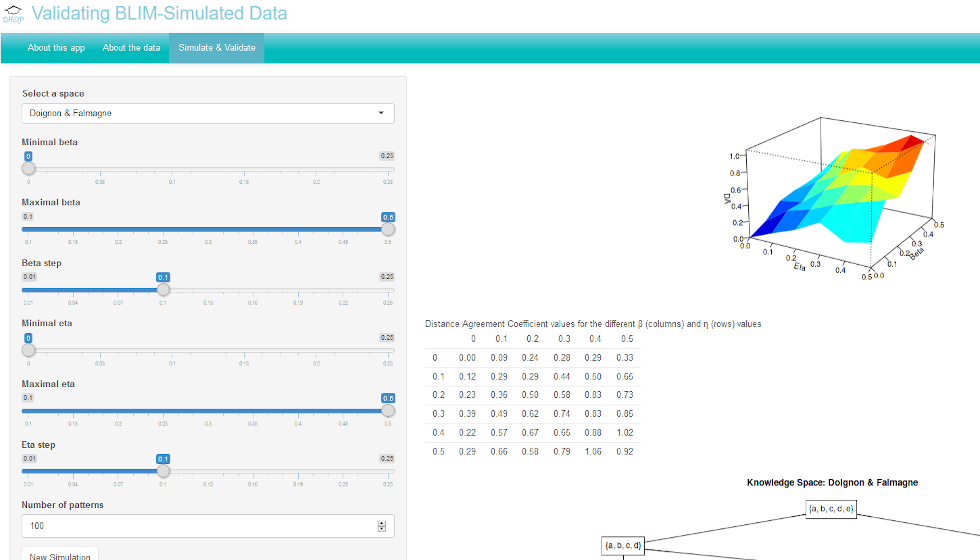Click the graduation cap app logo
This screenshot has width=980, height=560.
(x=12, y=14)
